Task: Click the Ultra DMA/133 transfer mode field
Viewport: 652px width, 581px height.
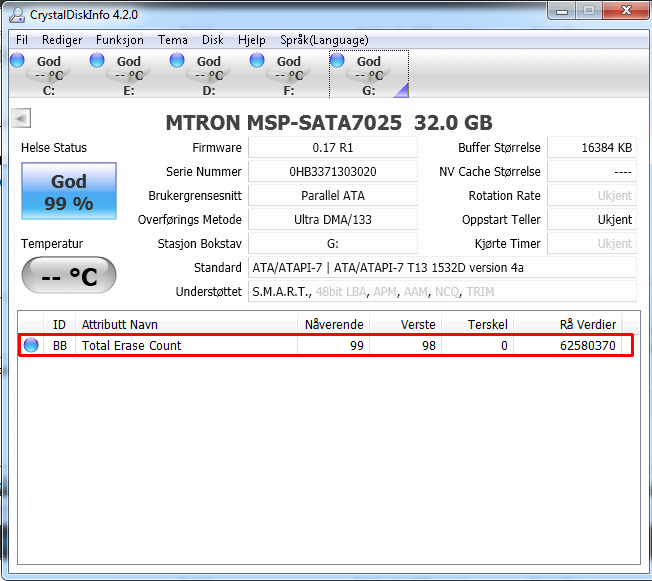Action: (x=333, y=220)
